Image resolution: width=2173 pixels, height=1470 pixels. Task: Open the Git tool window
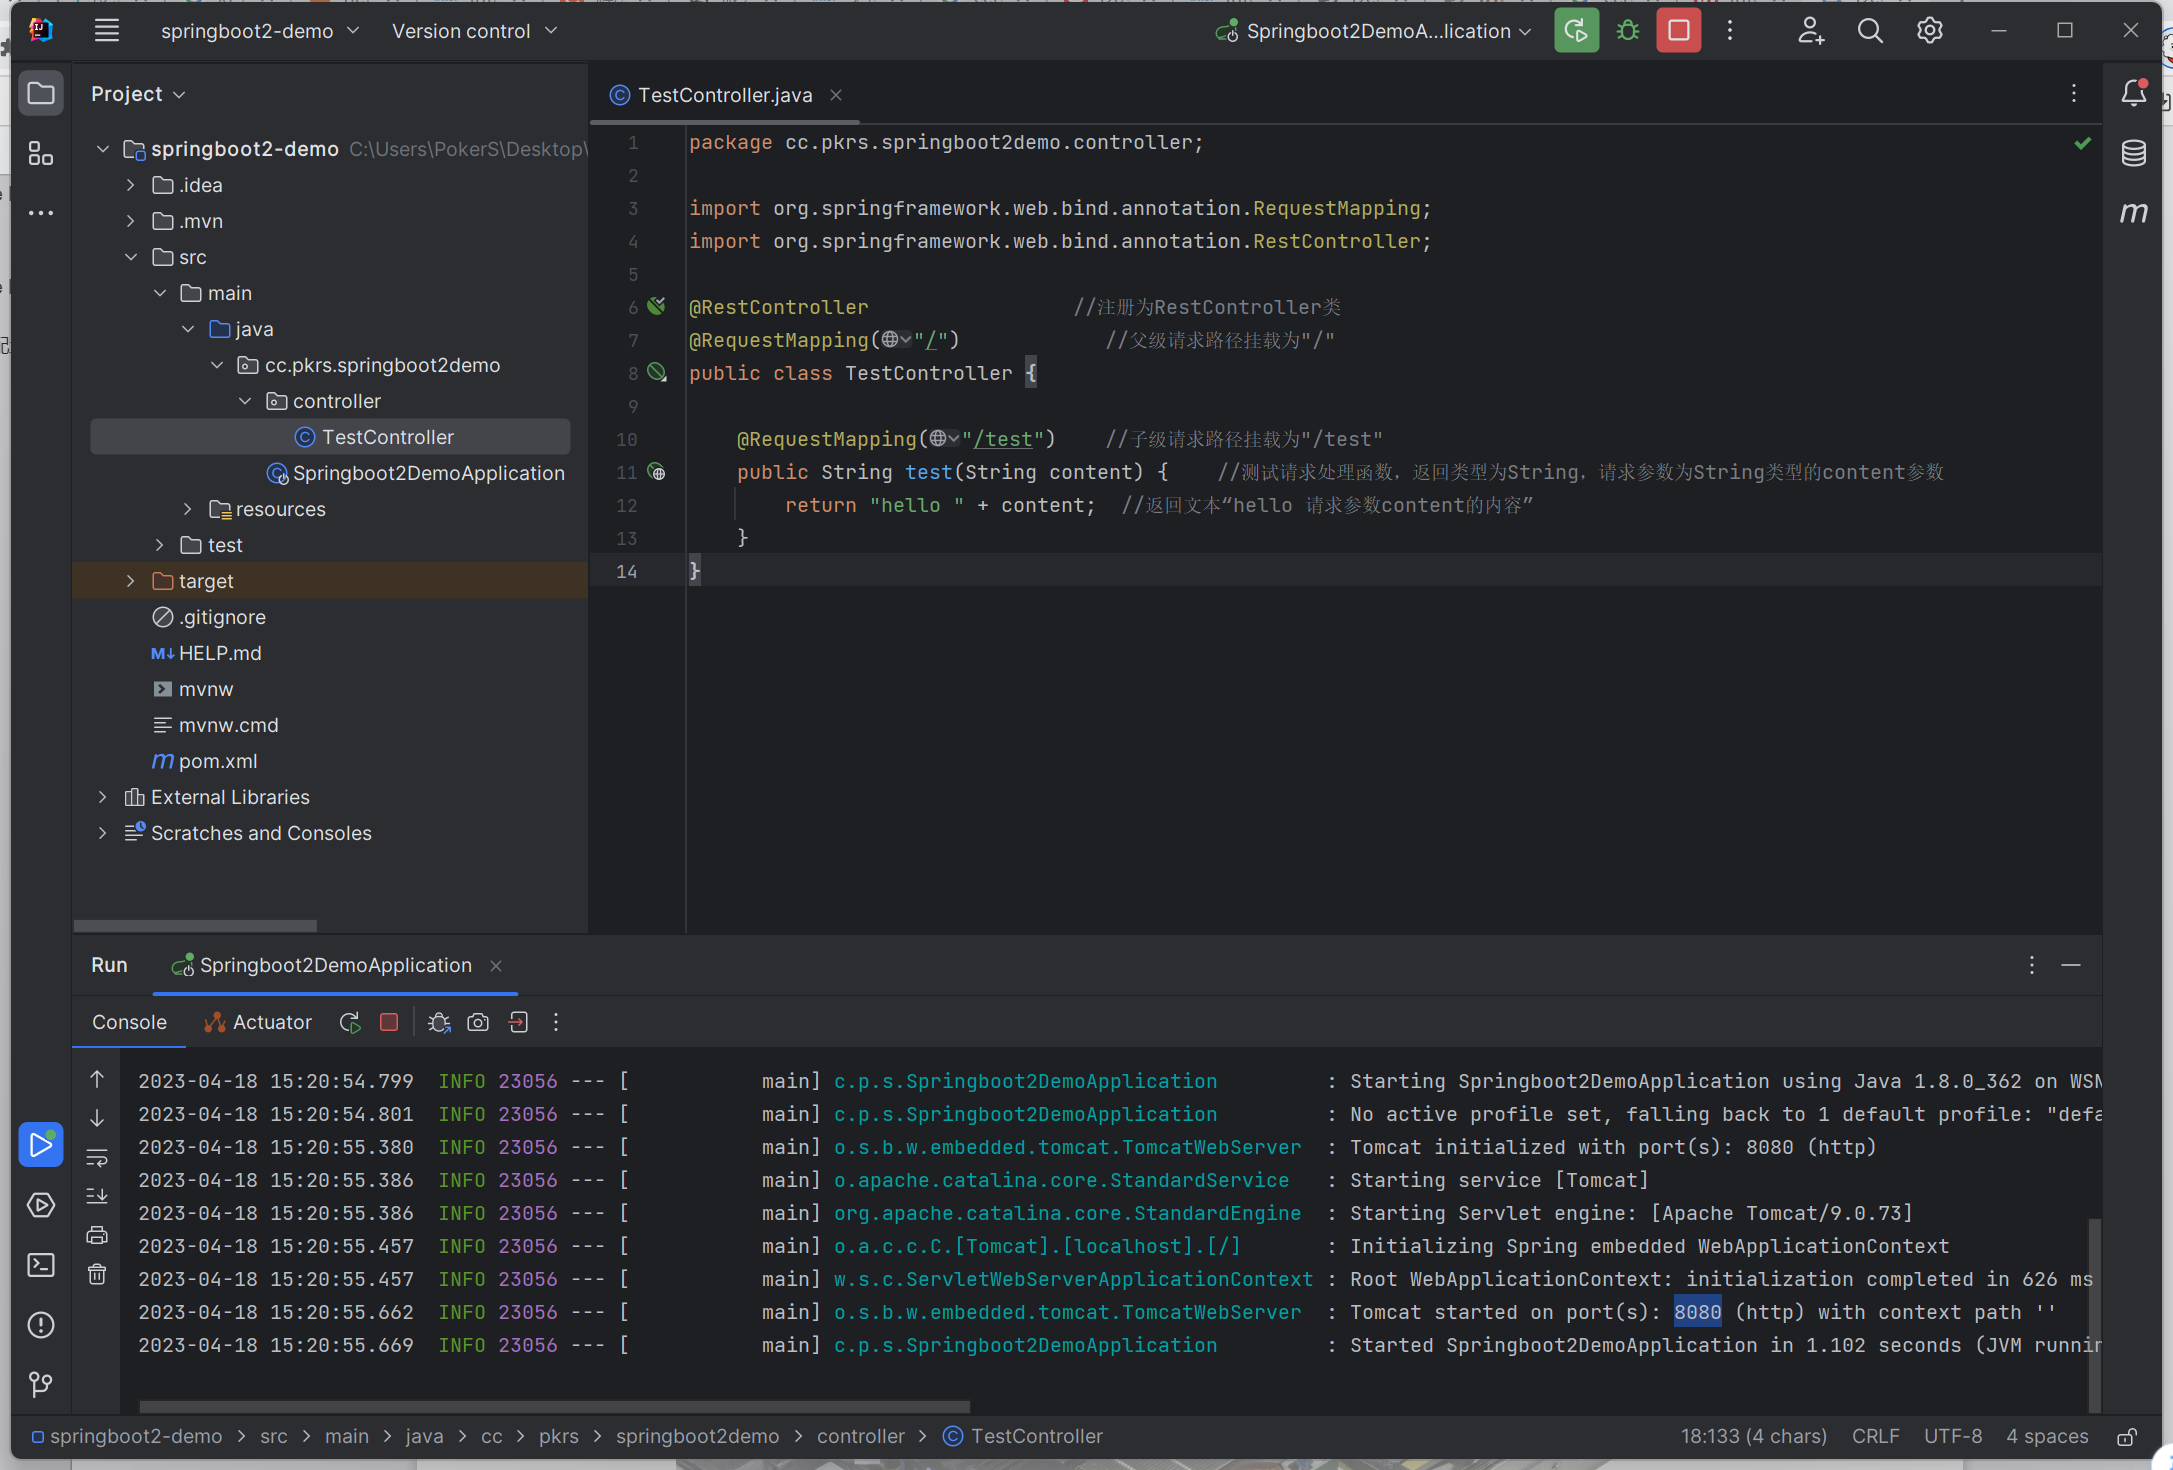tap(41, 1385)
